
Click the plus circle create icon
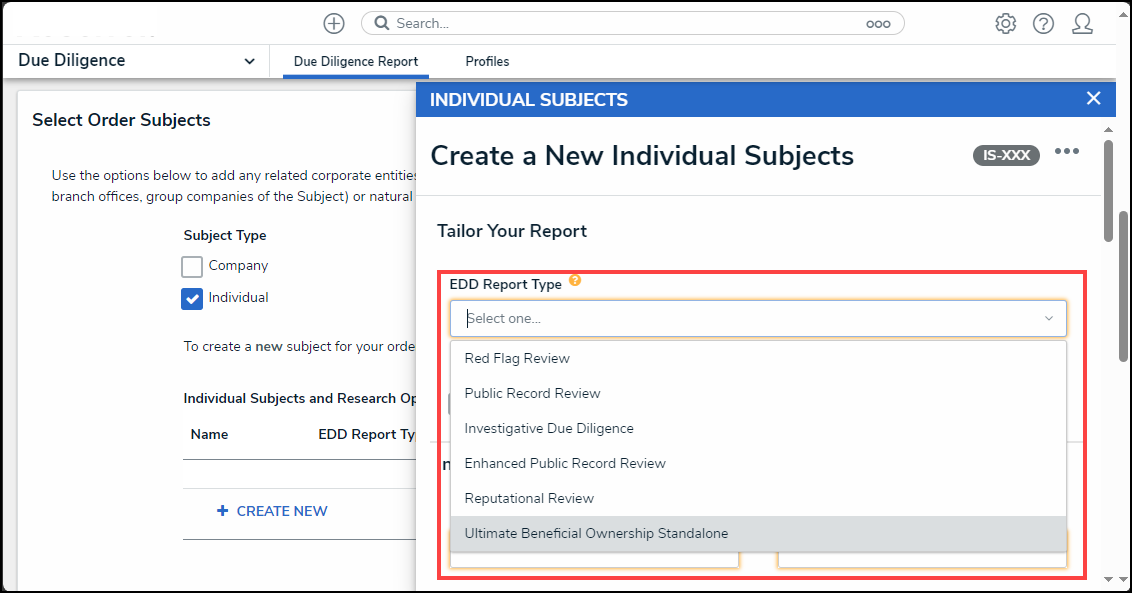(x=334, y=24)
